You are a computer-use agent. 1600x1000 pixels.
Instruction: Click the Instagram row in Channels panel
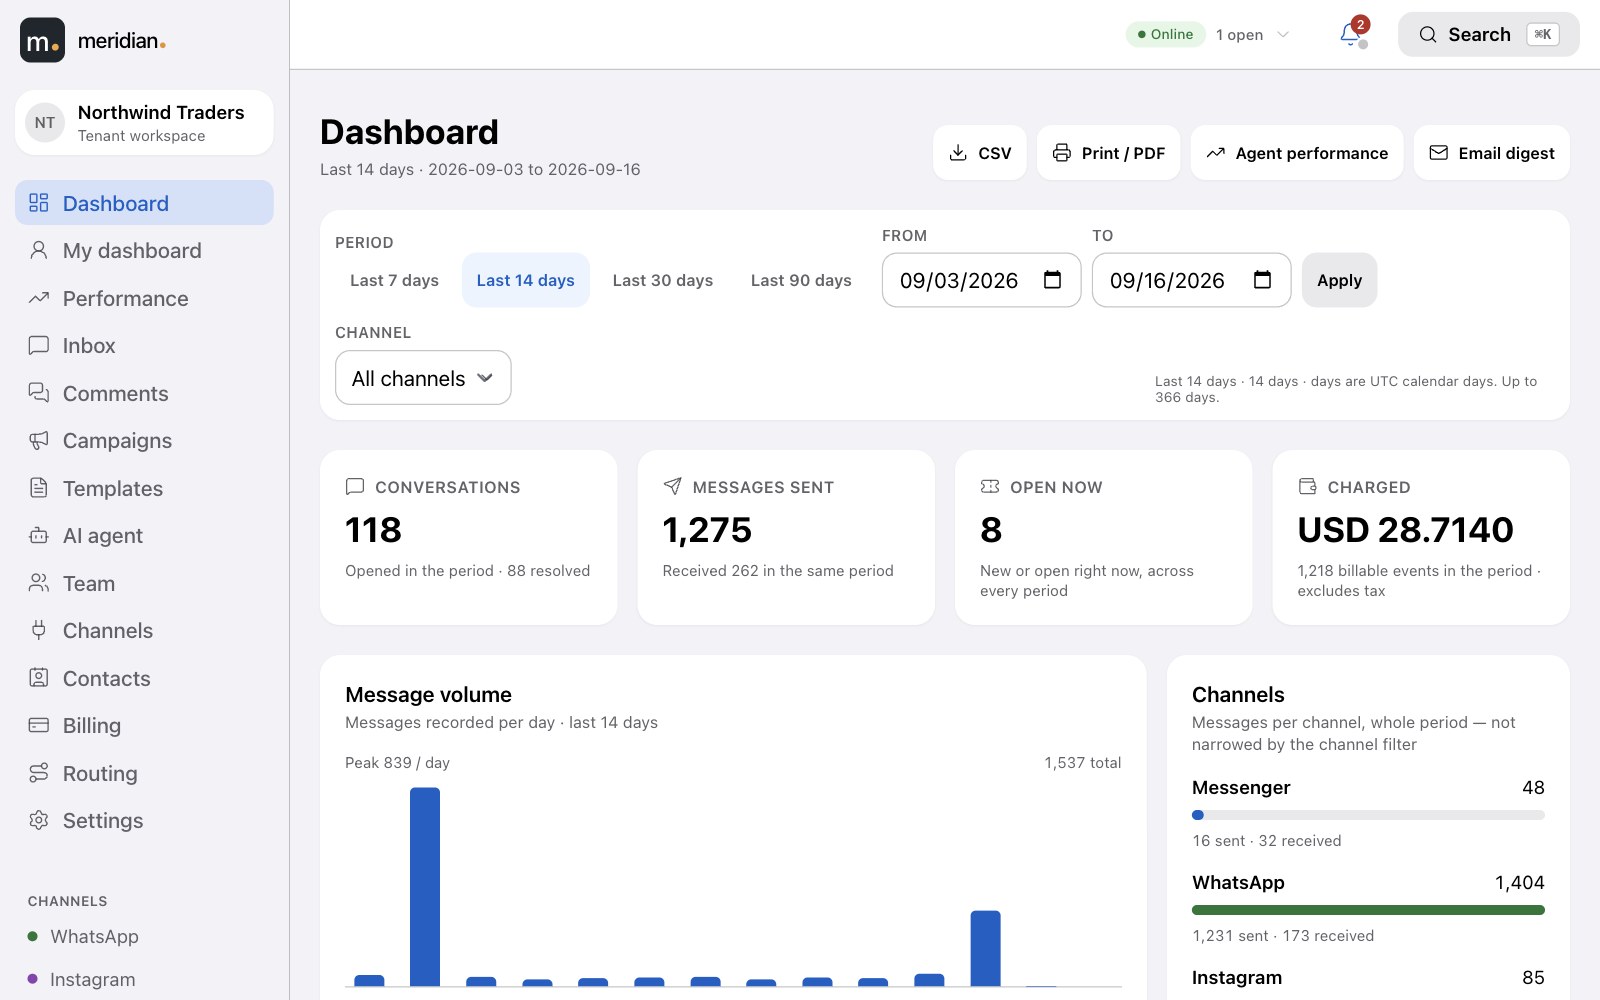point(1368,978)
